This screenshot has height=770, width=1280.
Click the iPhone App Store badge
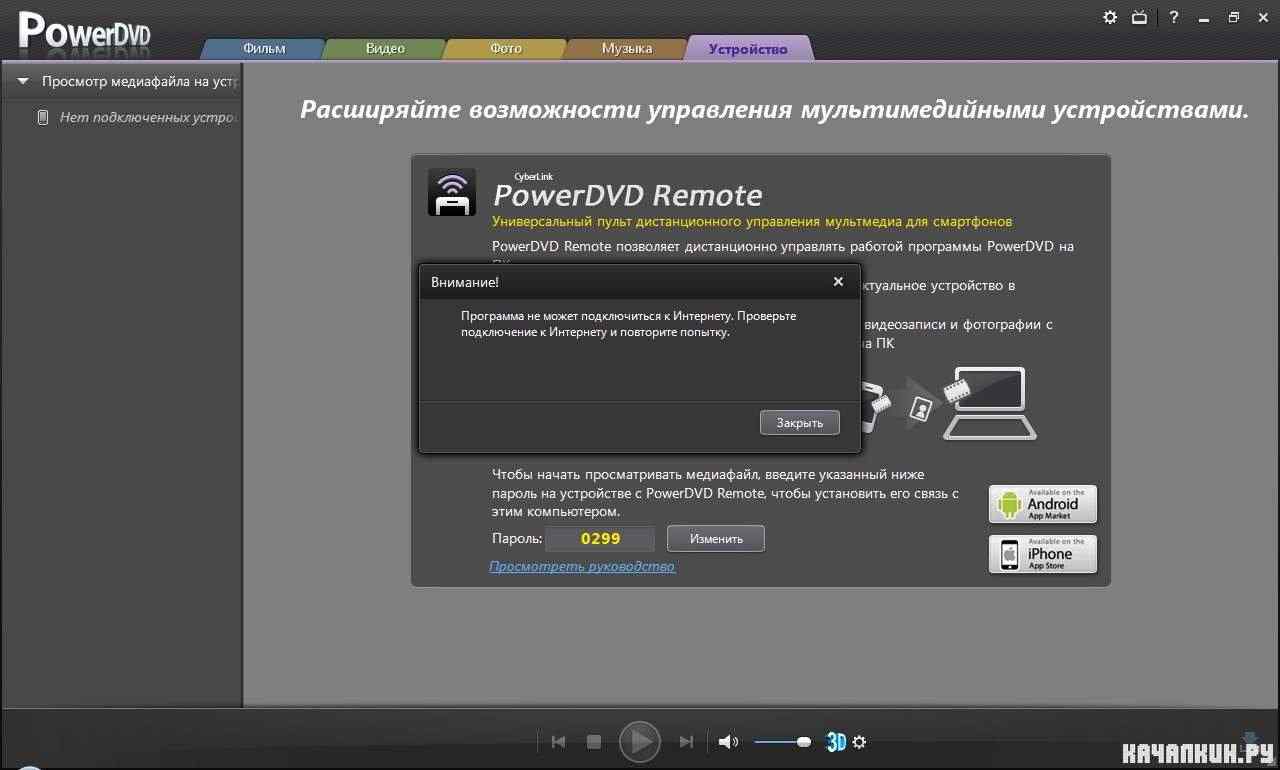1043,554
